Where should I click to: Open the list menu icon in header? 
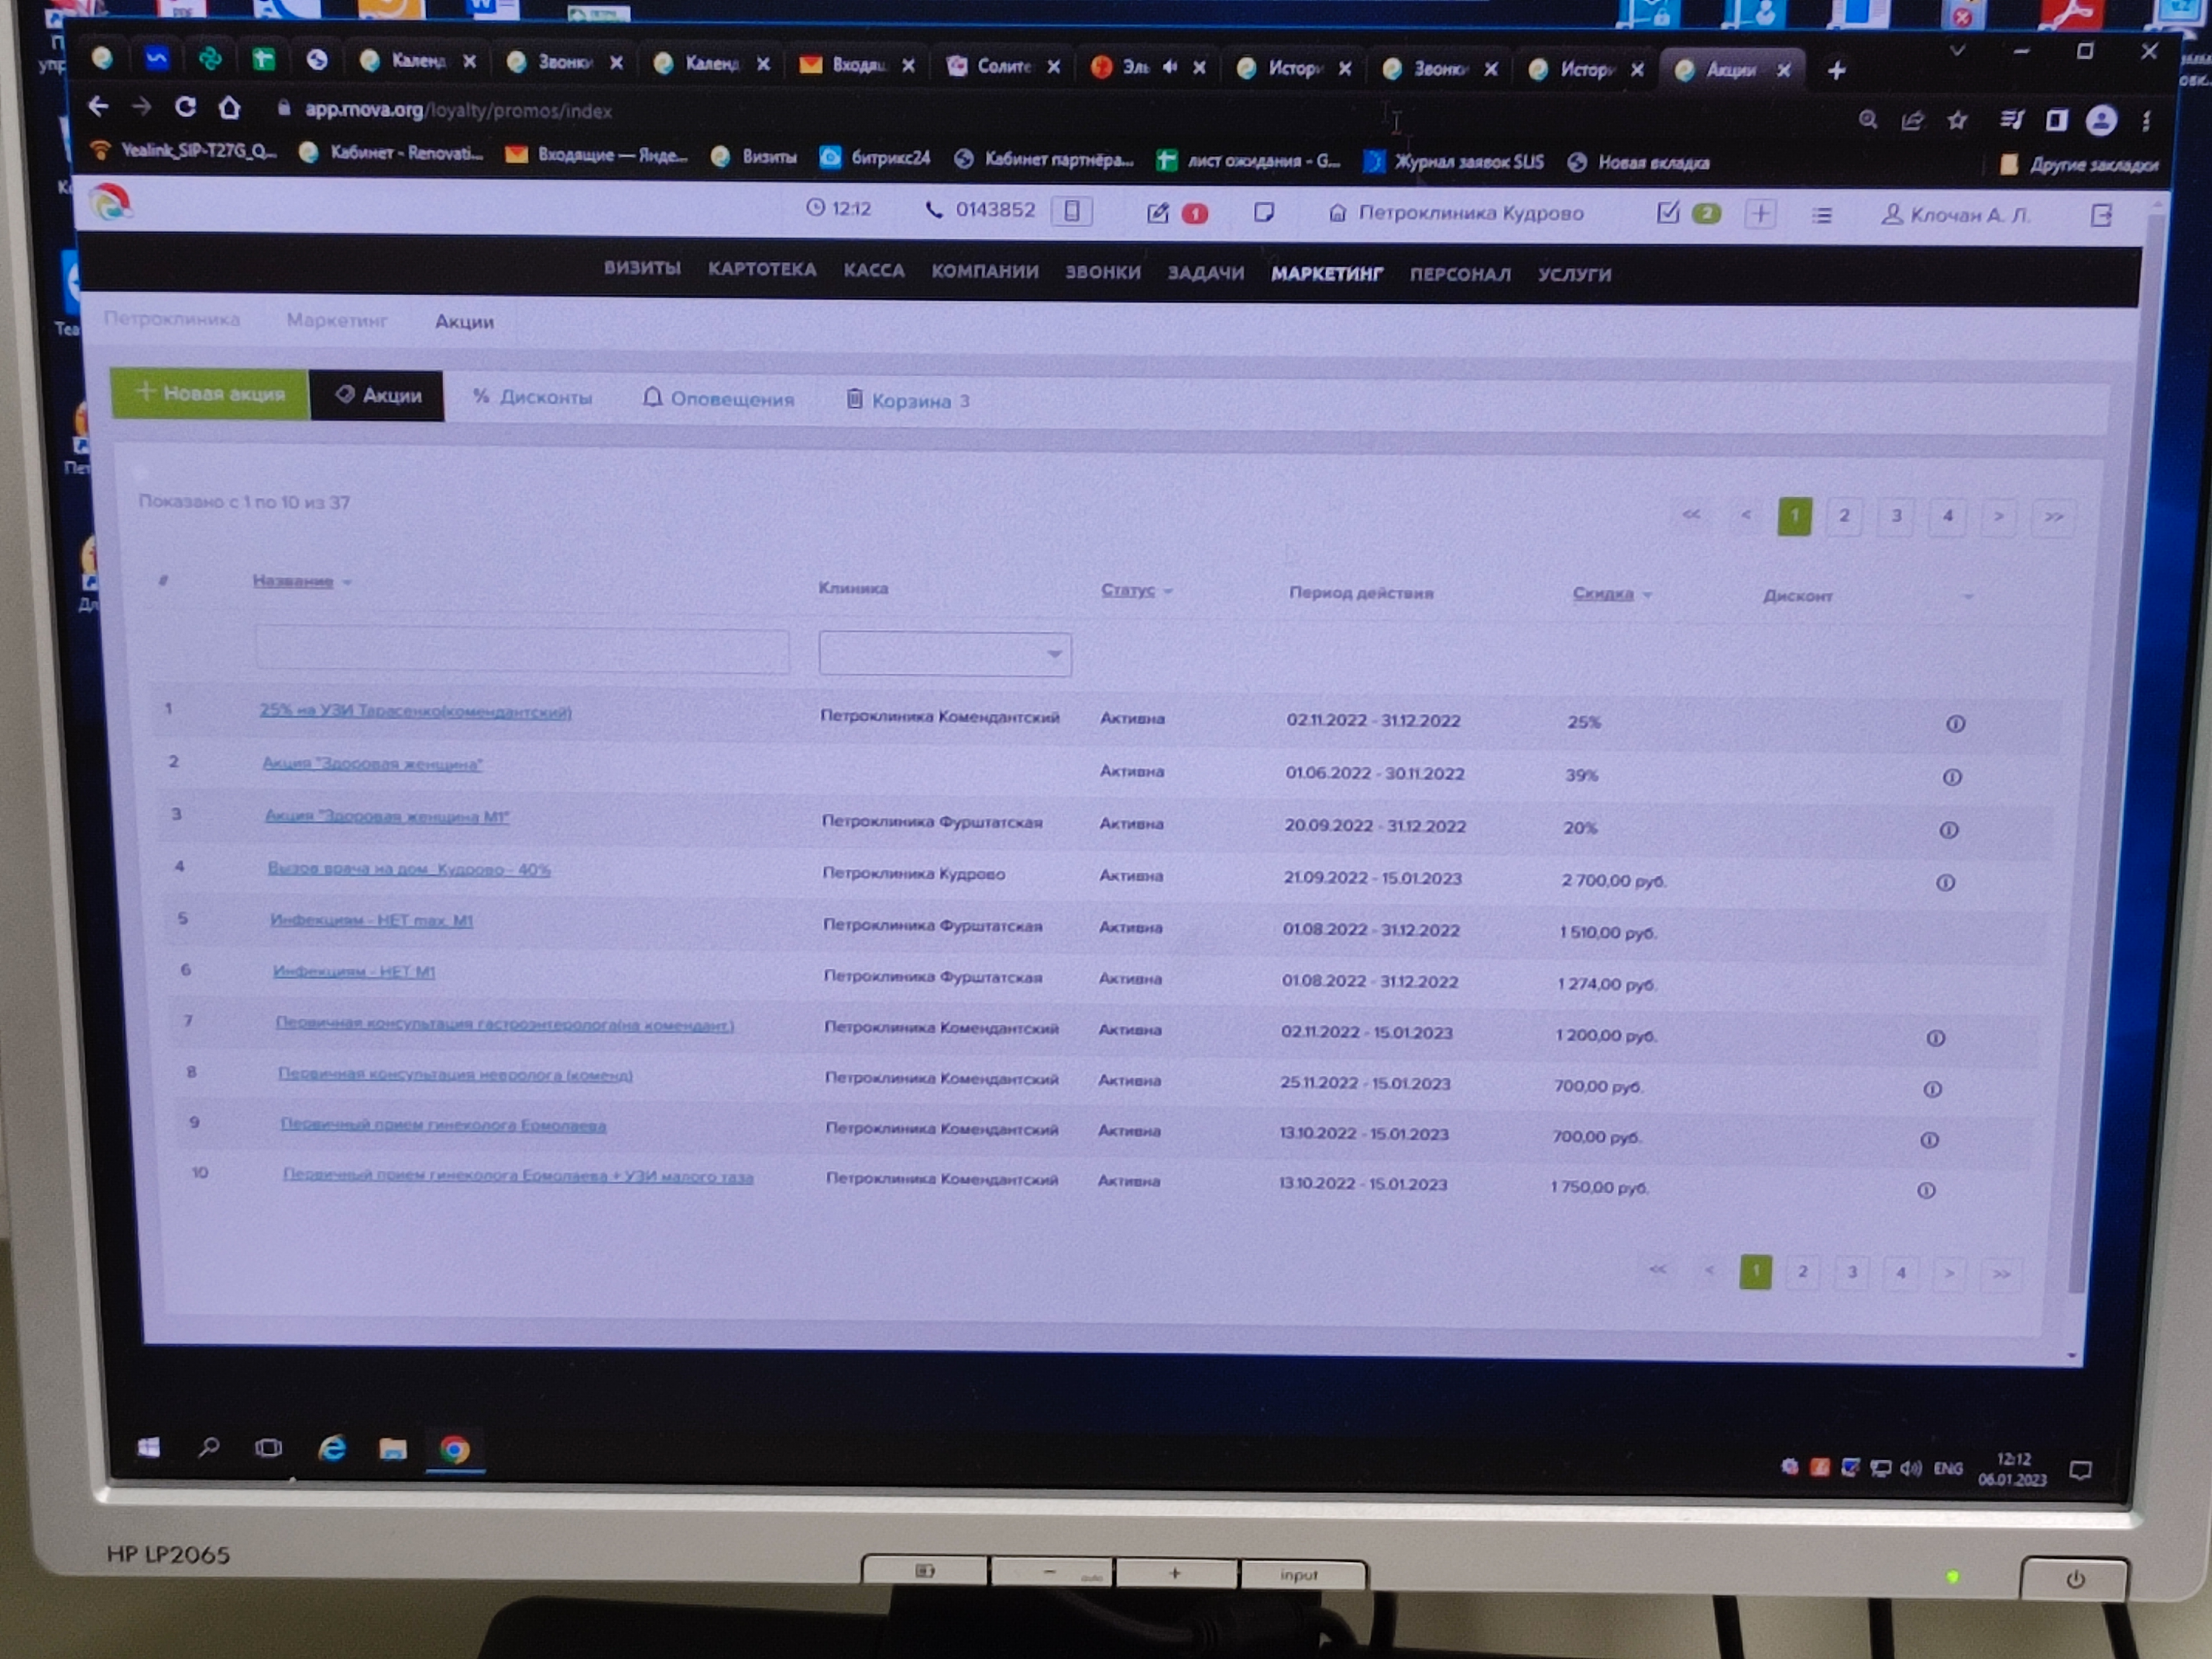click(1822, 215)
